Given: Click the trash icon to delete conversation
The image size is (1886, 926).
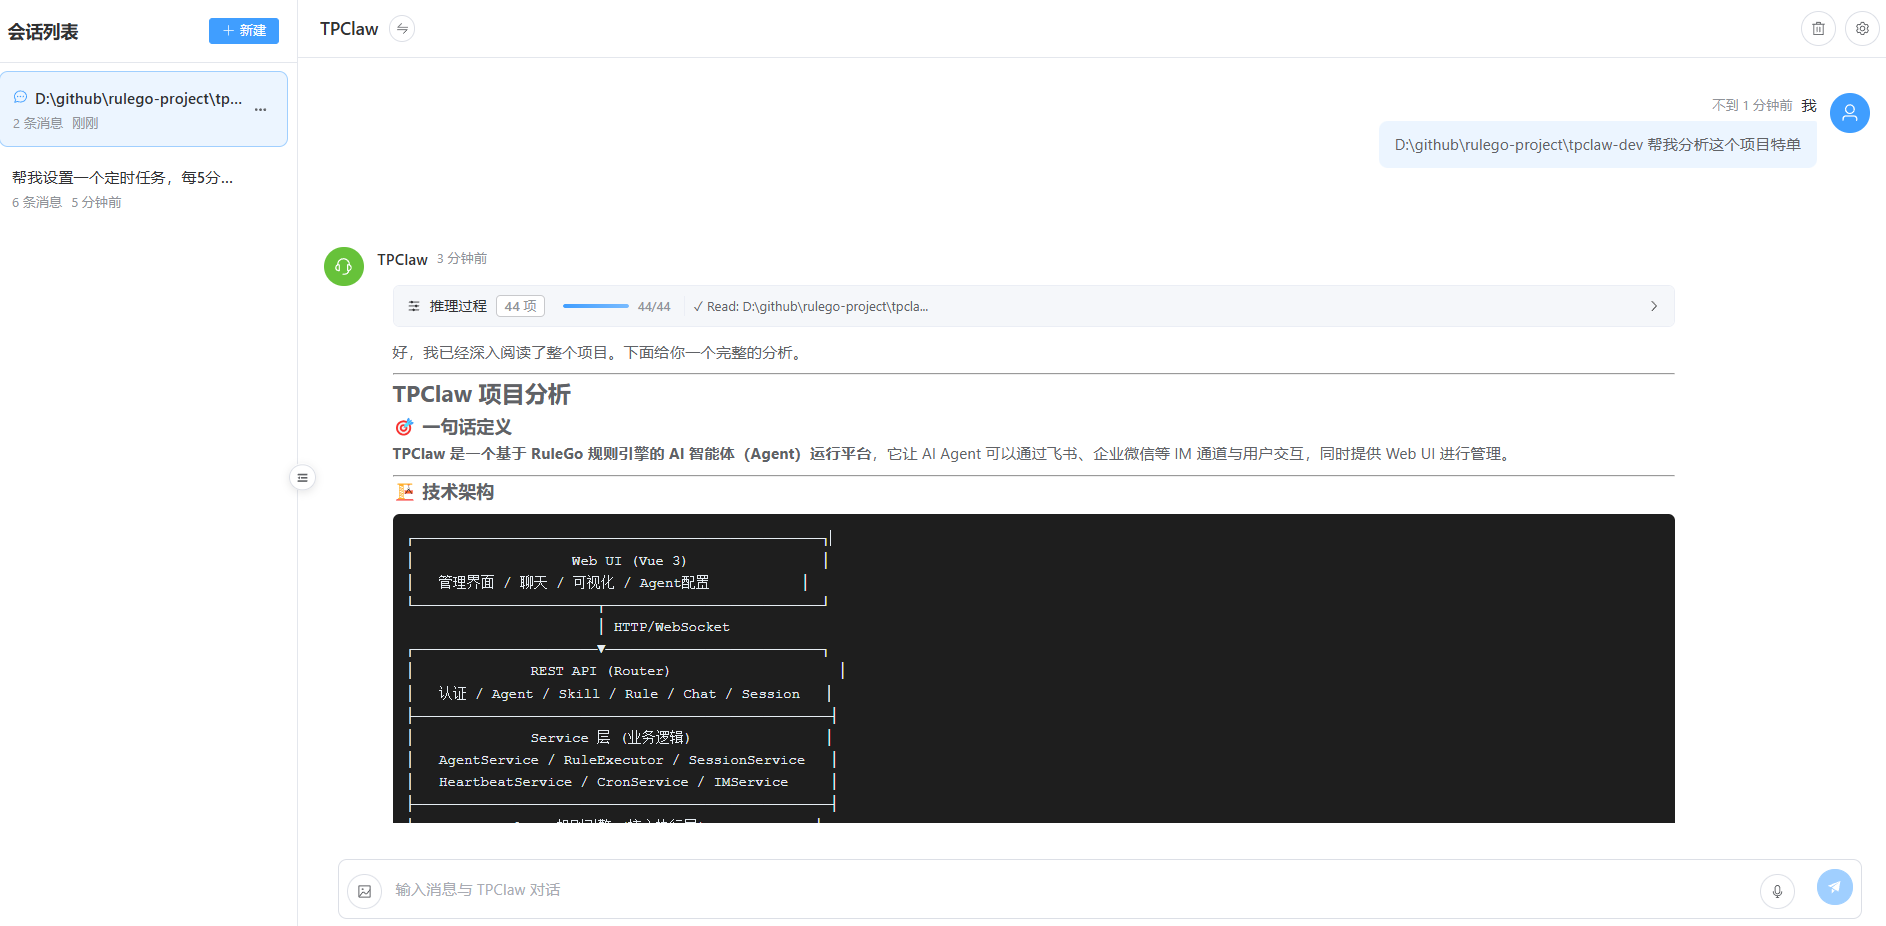Looking at the screenshot, I should [x=1818, y=29].
